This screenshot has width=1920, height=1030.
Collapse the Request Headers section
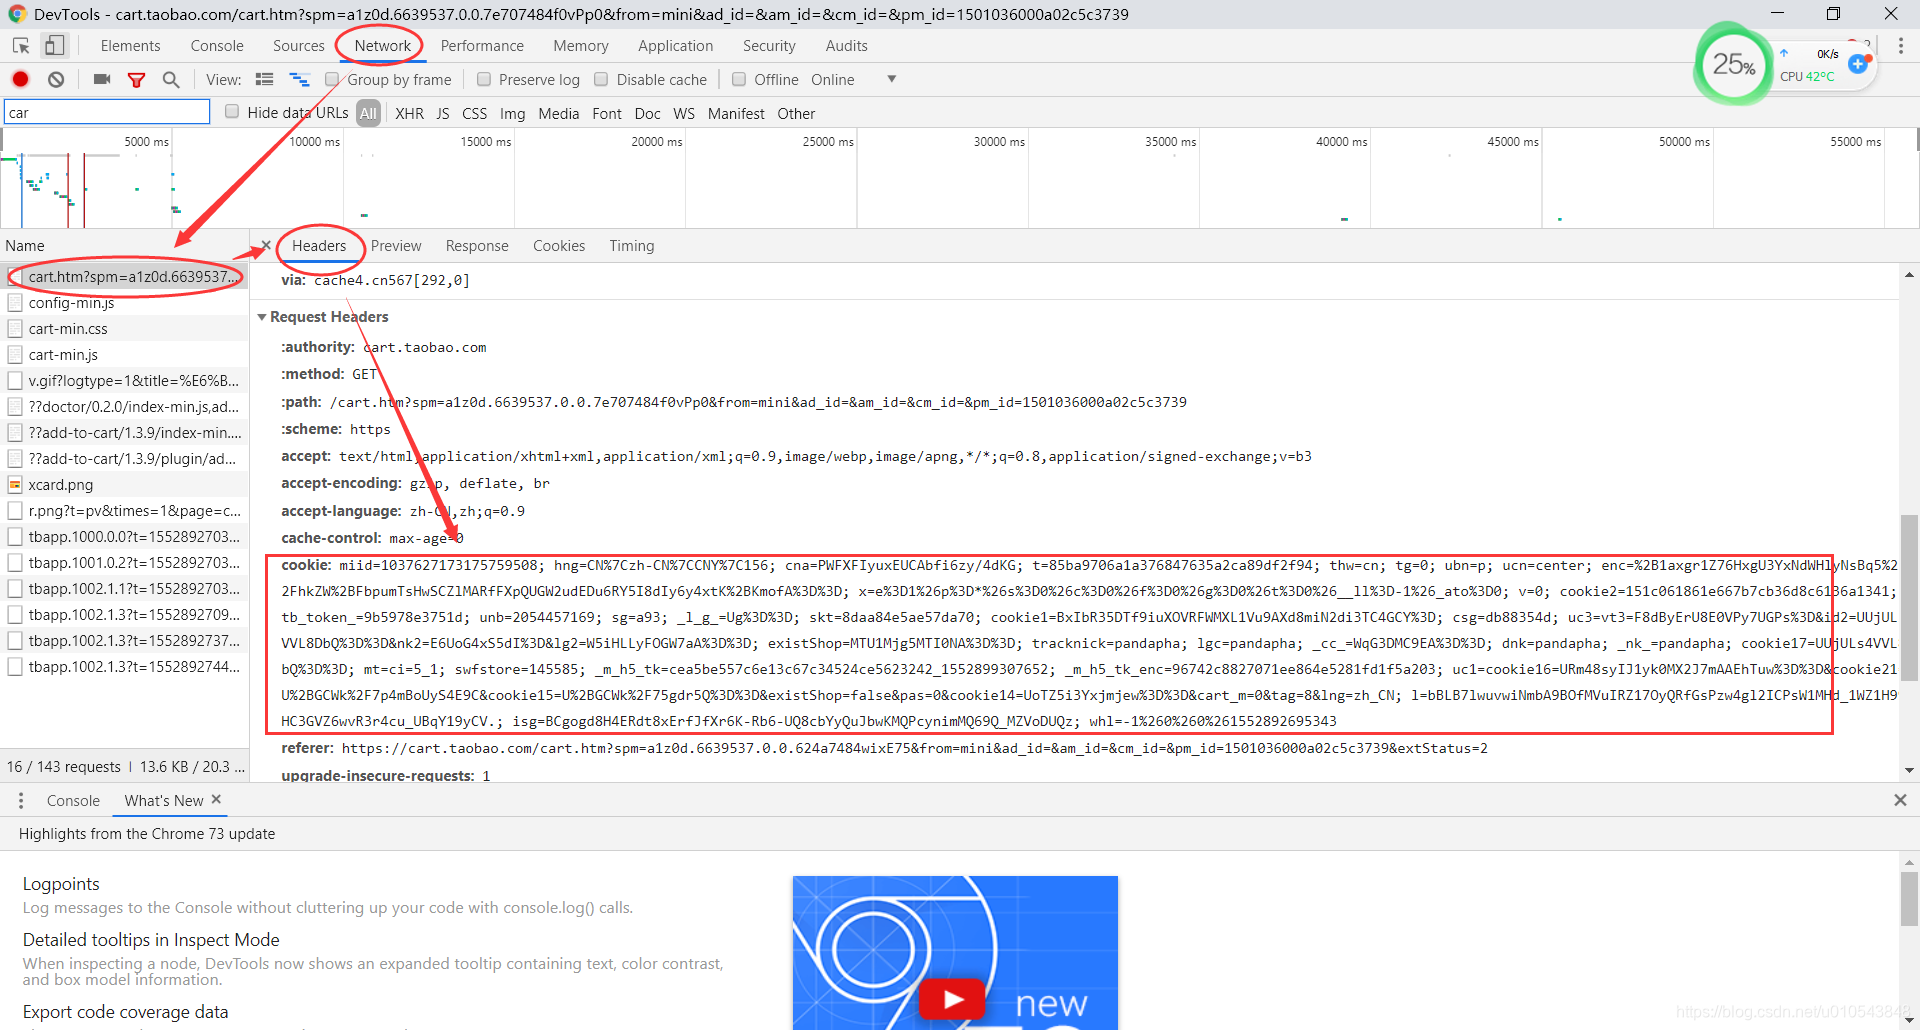pos(262,317)
